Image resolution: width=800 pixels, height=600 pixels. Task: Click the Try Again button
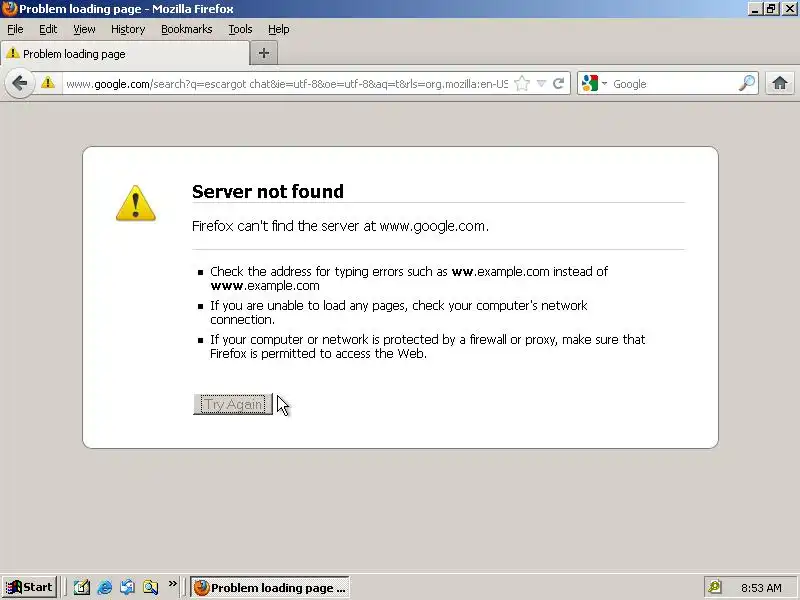233,404
